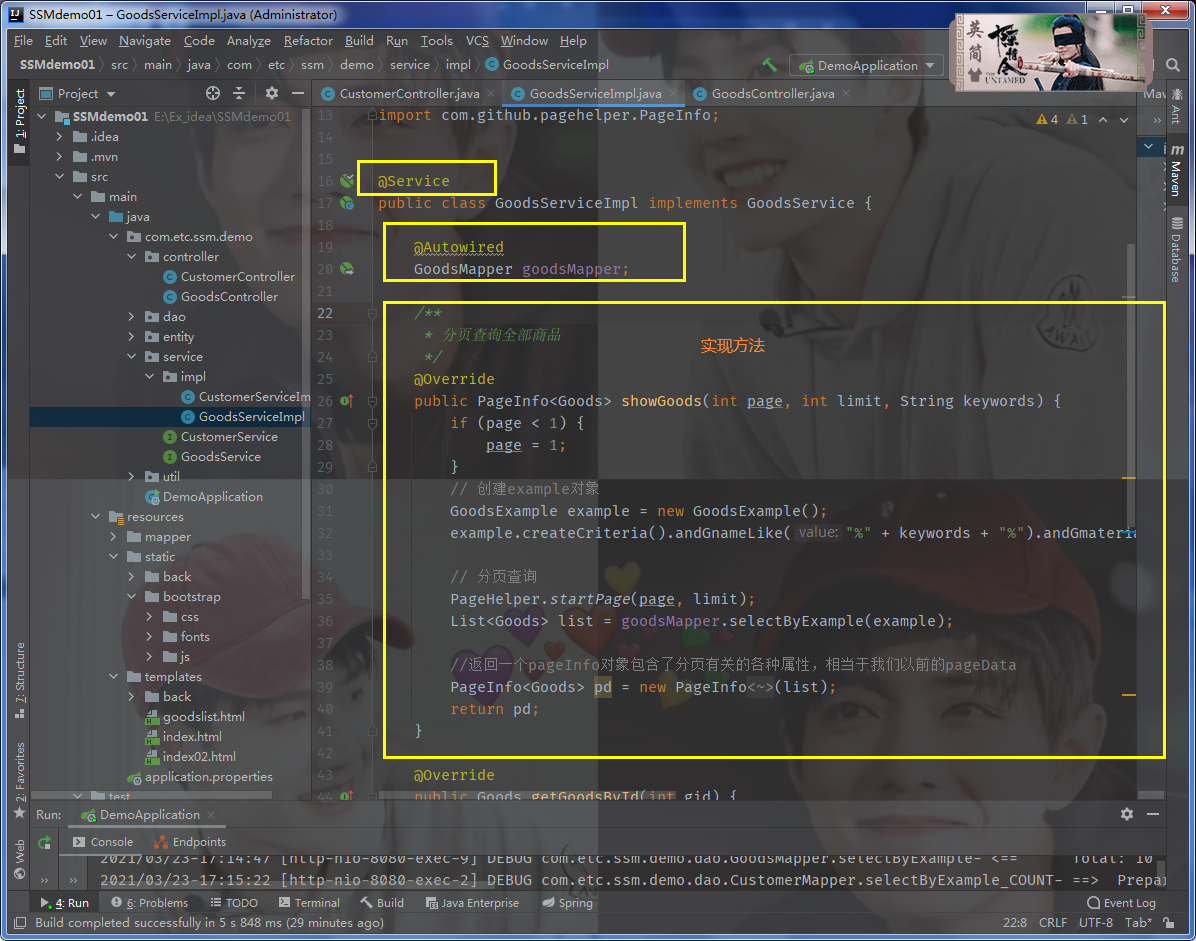Click the Collapse All icon in Project panel
The image size is (1196, 941).
click(x=239, y=93)
